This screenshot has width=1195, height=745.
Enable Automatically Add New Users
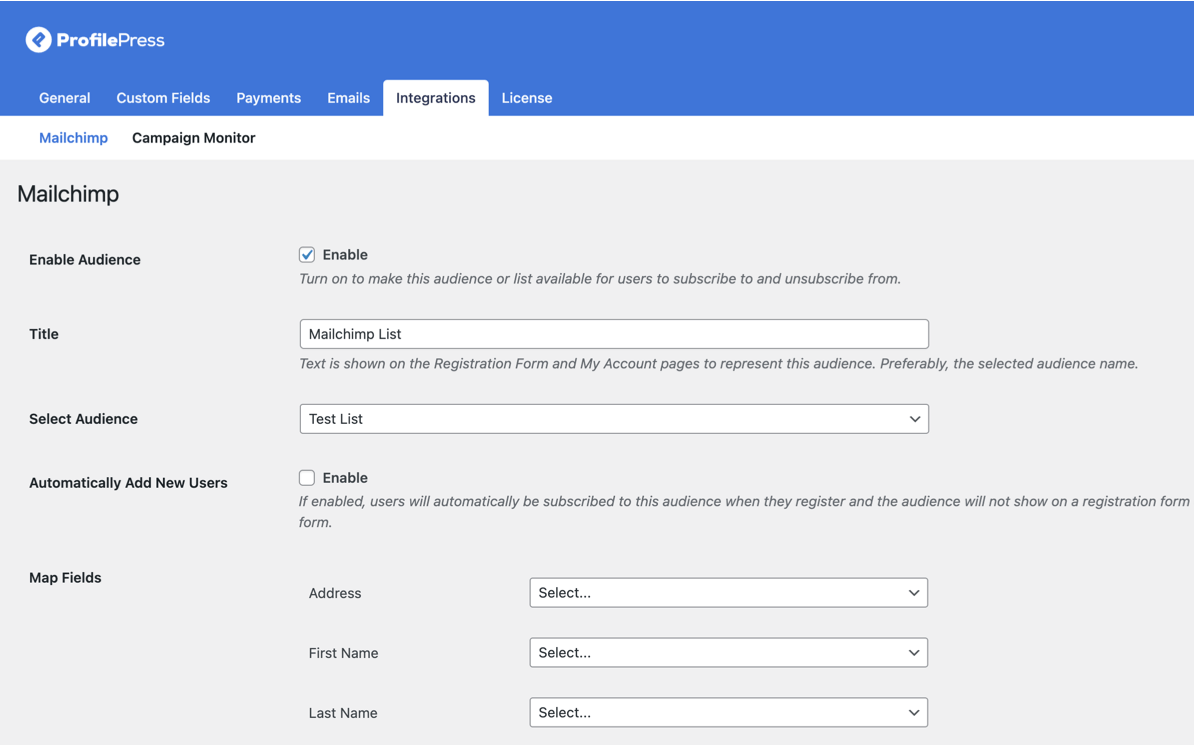(307, 477)
